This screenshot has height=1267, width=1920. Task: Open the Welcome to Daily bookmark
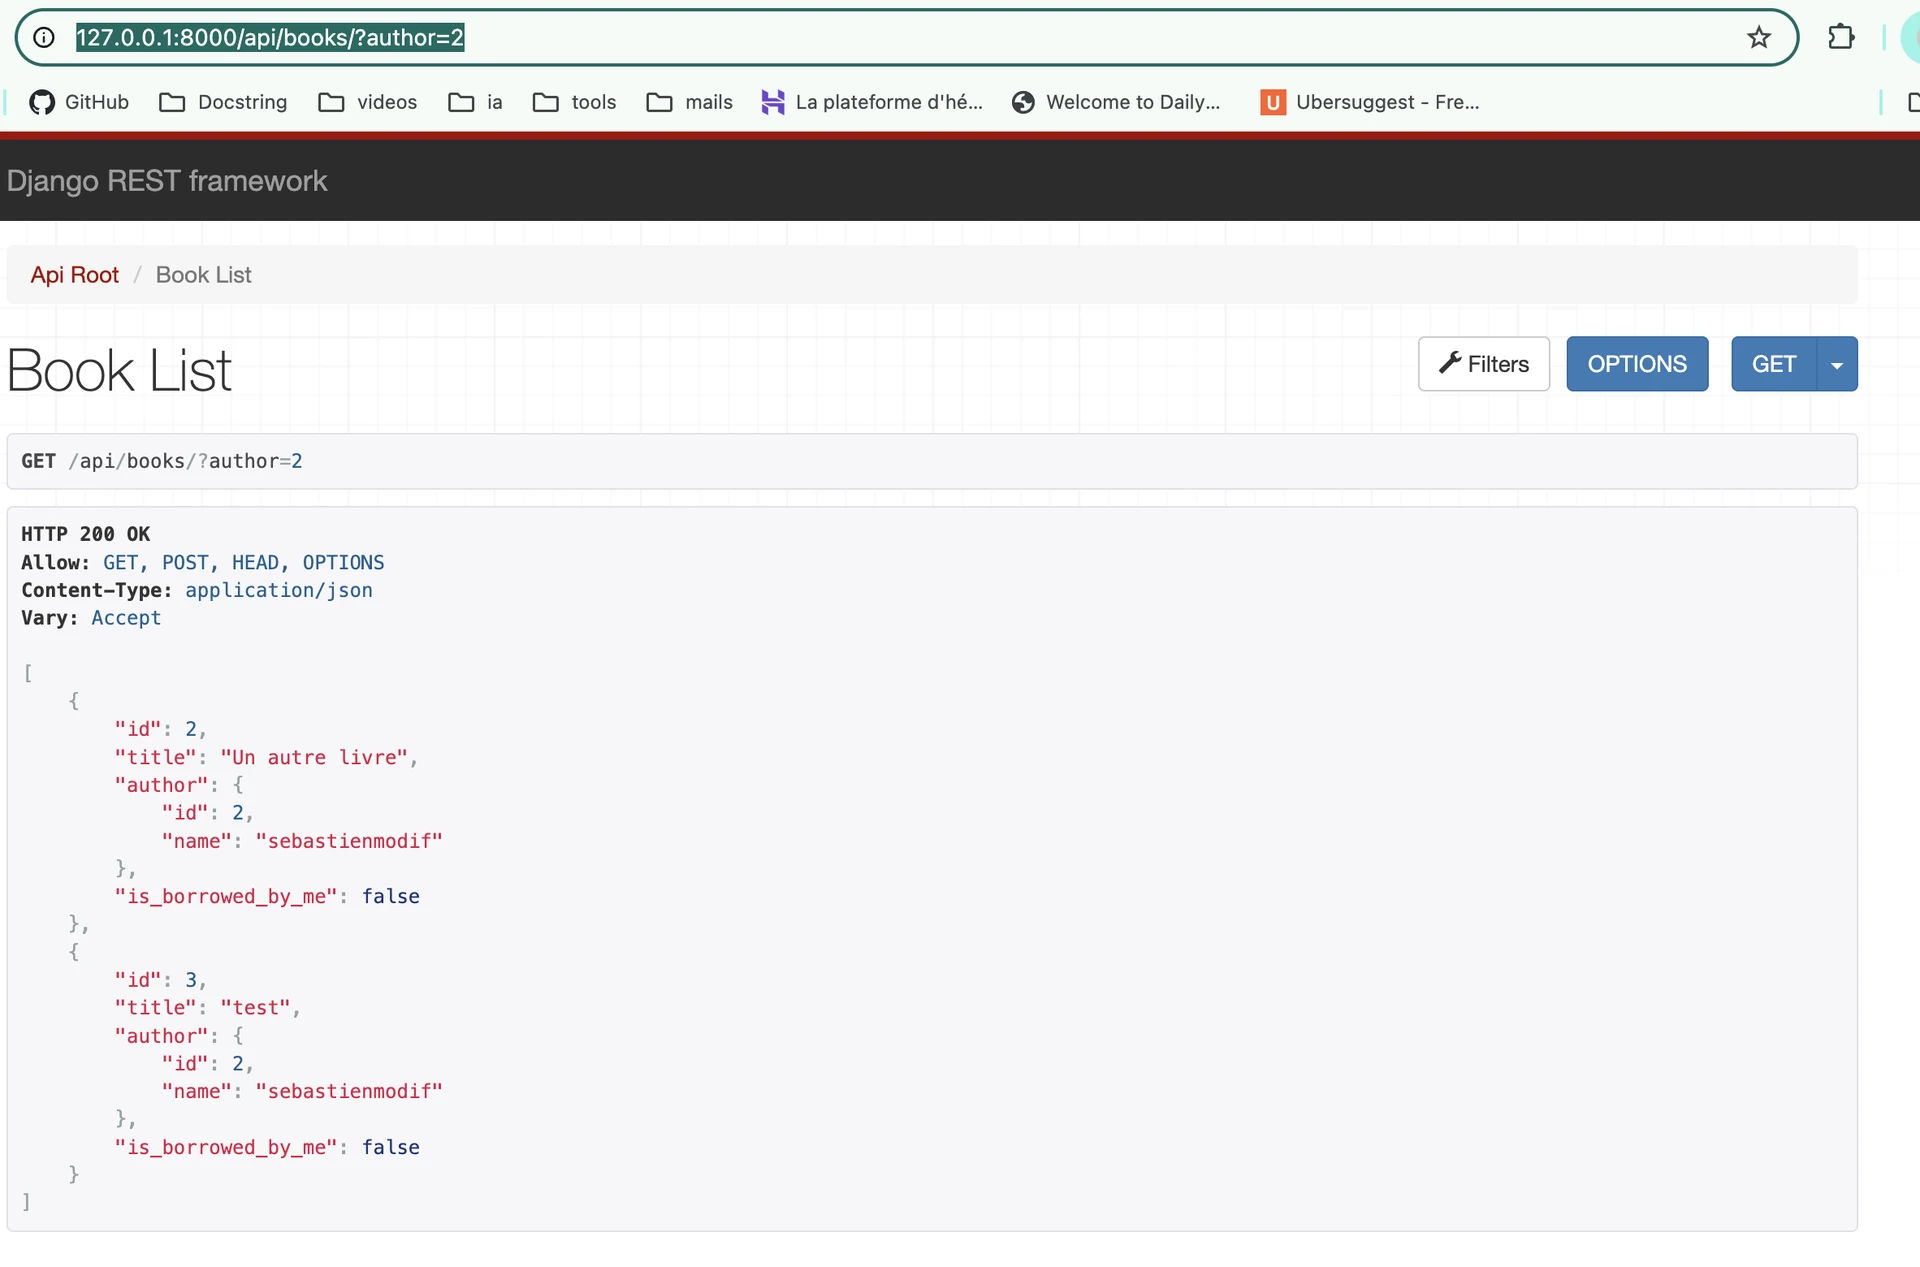tap(1116, 102)
